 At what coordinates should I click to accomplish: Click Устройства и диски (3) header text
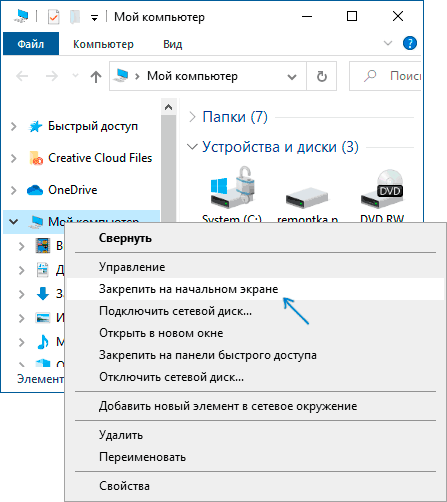coord(280,147)
